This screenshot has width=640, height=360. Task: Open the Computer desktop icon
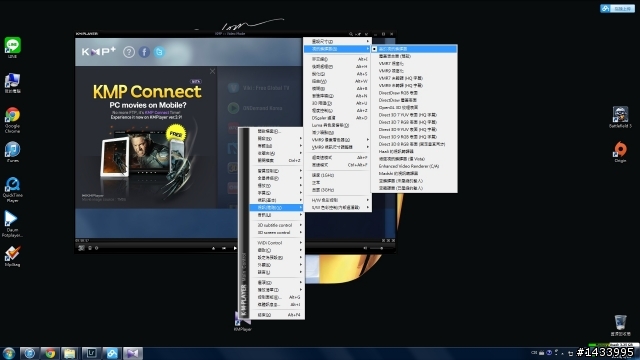pyautogui.click(x=13, y=83)
